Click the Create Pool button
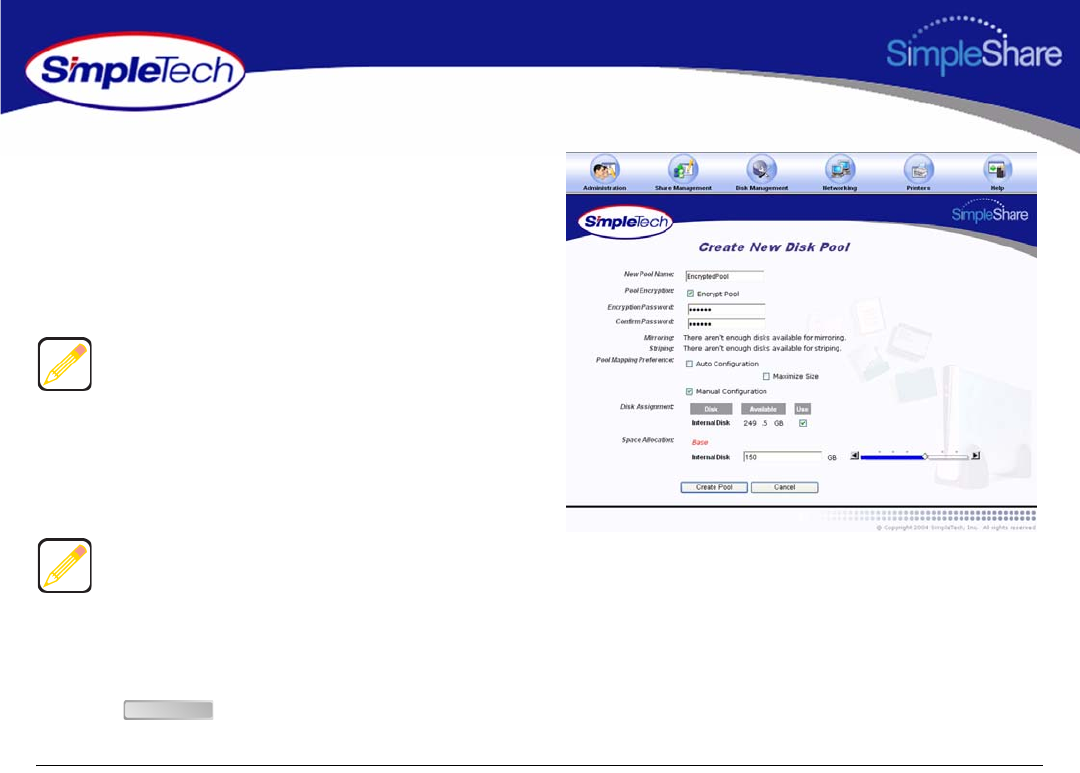The width and height of the screenshot is (1080, 773). click(714, 487)
